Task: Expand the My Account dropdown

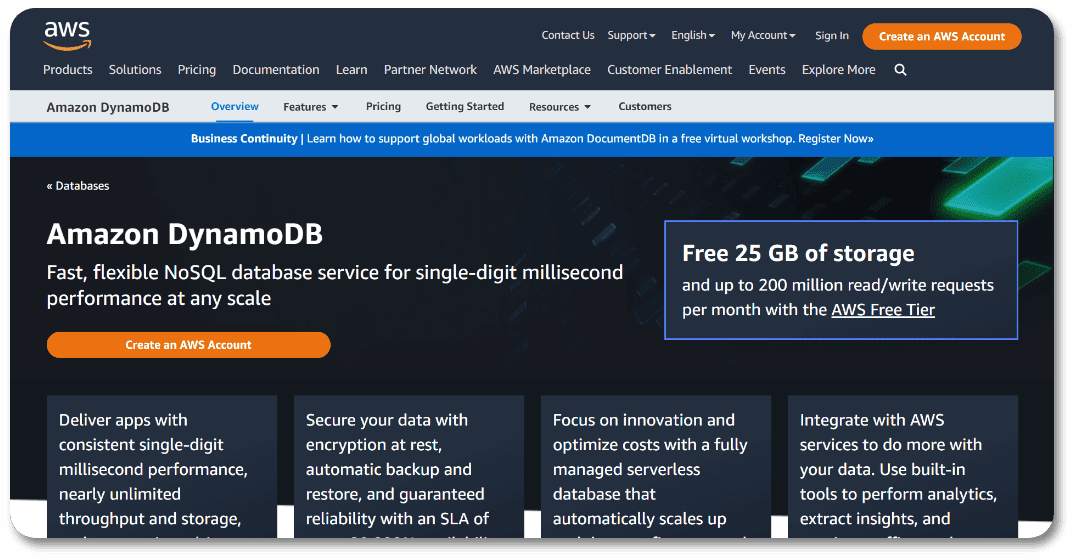Action: point(763,36)
